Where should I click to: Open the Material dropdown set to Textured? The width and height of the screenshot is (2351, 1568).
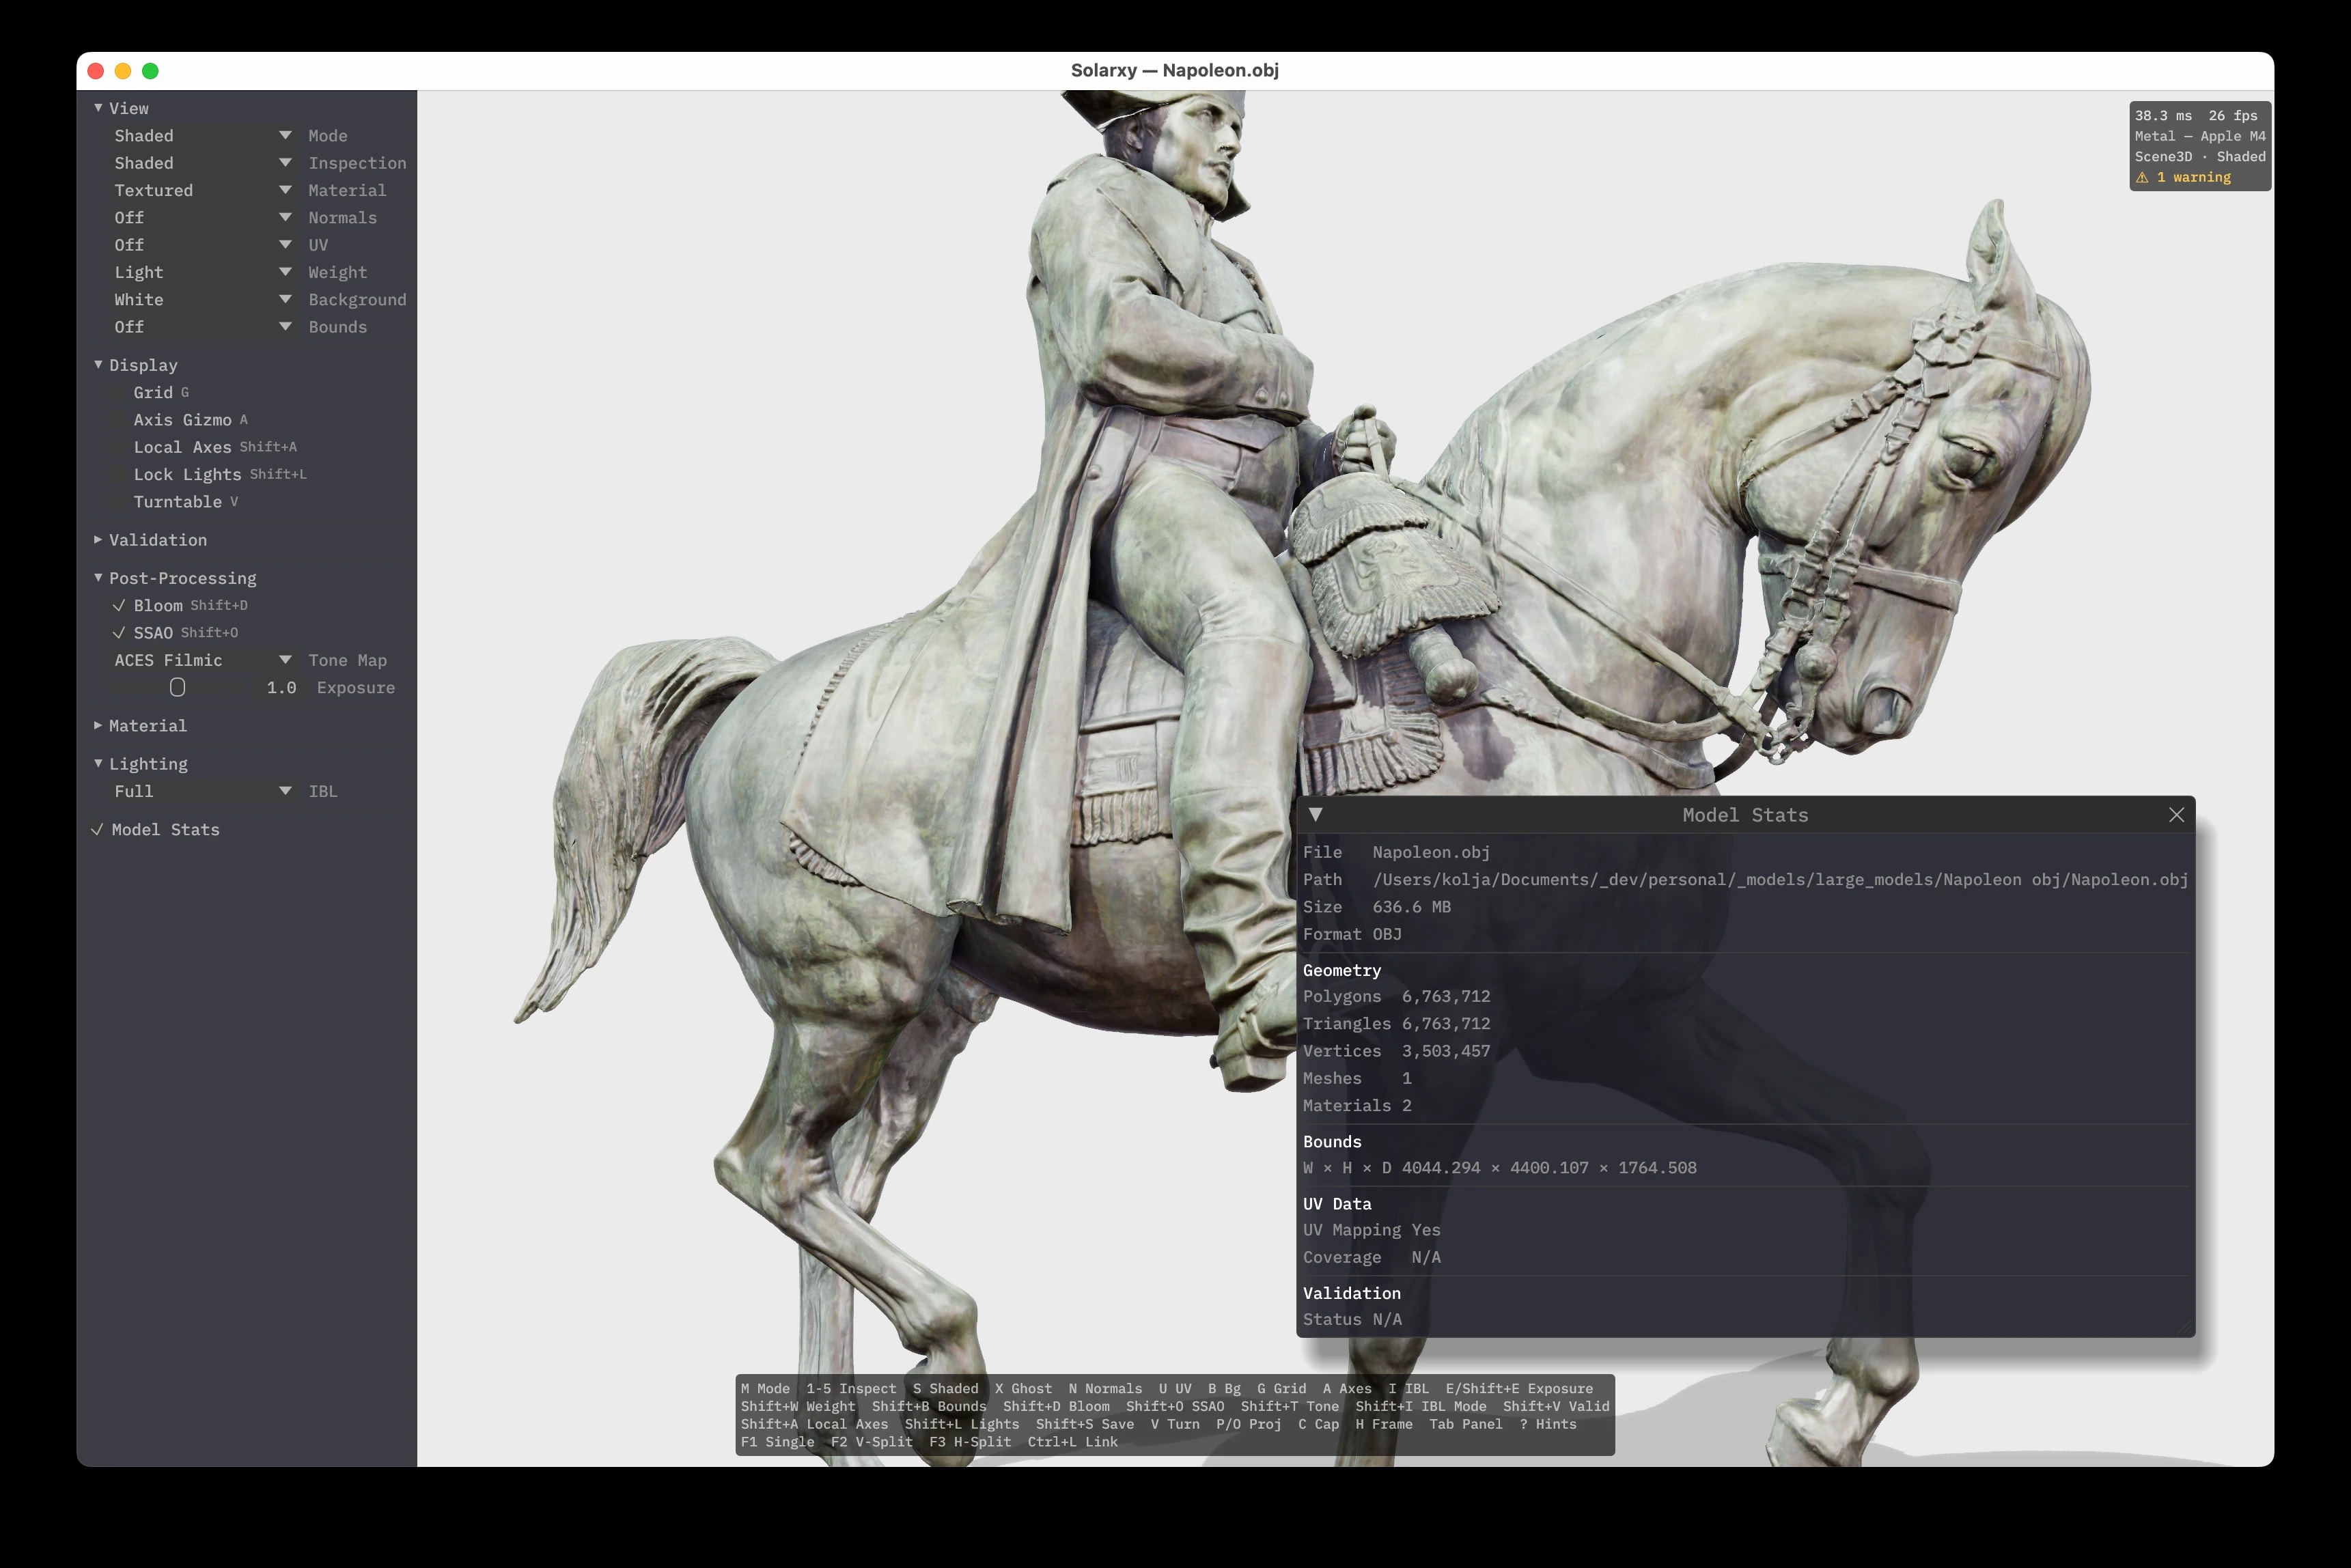(x=203, y=190)
